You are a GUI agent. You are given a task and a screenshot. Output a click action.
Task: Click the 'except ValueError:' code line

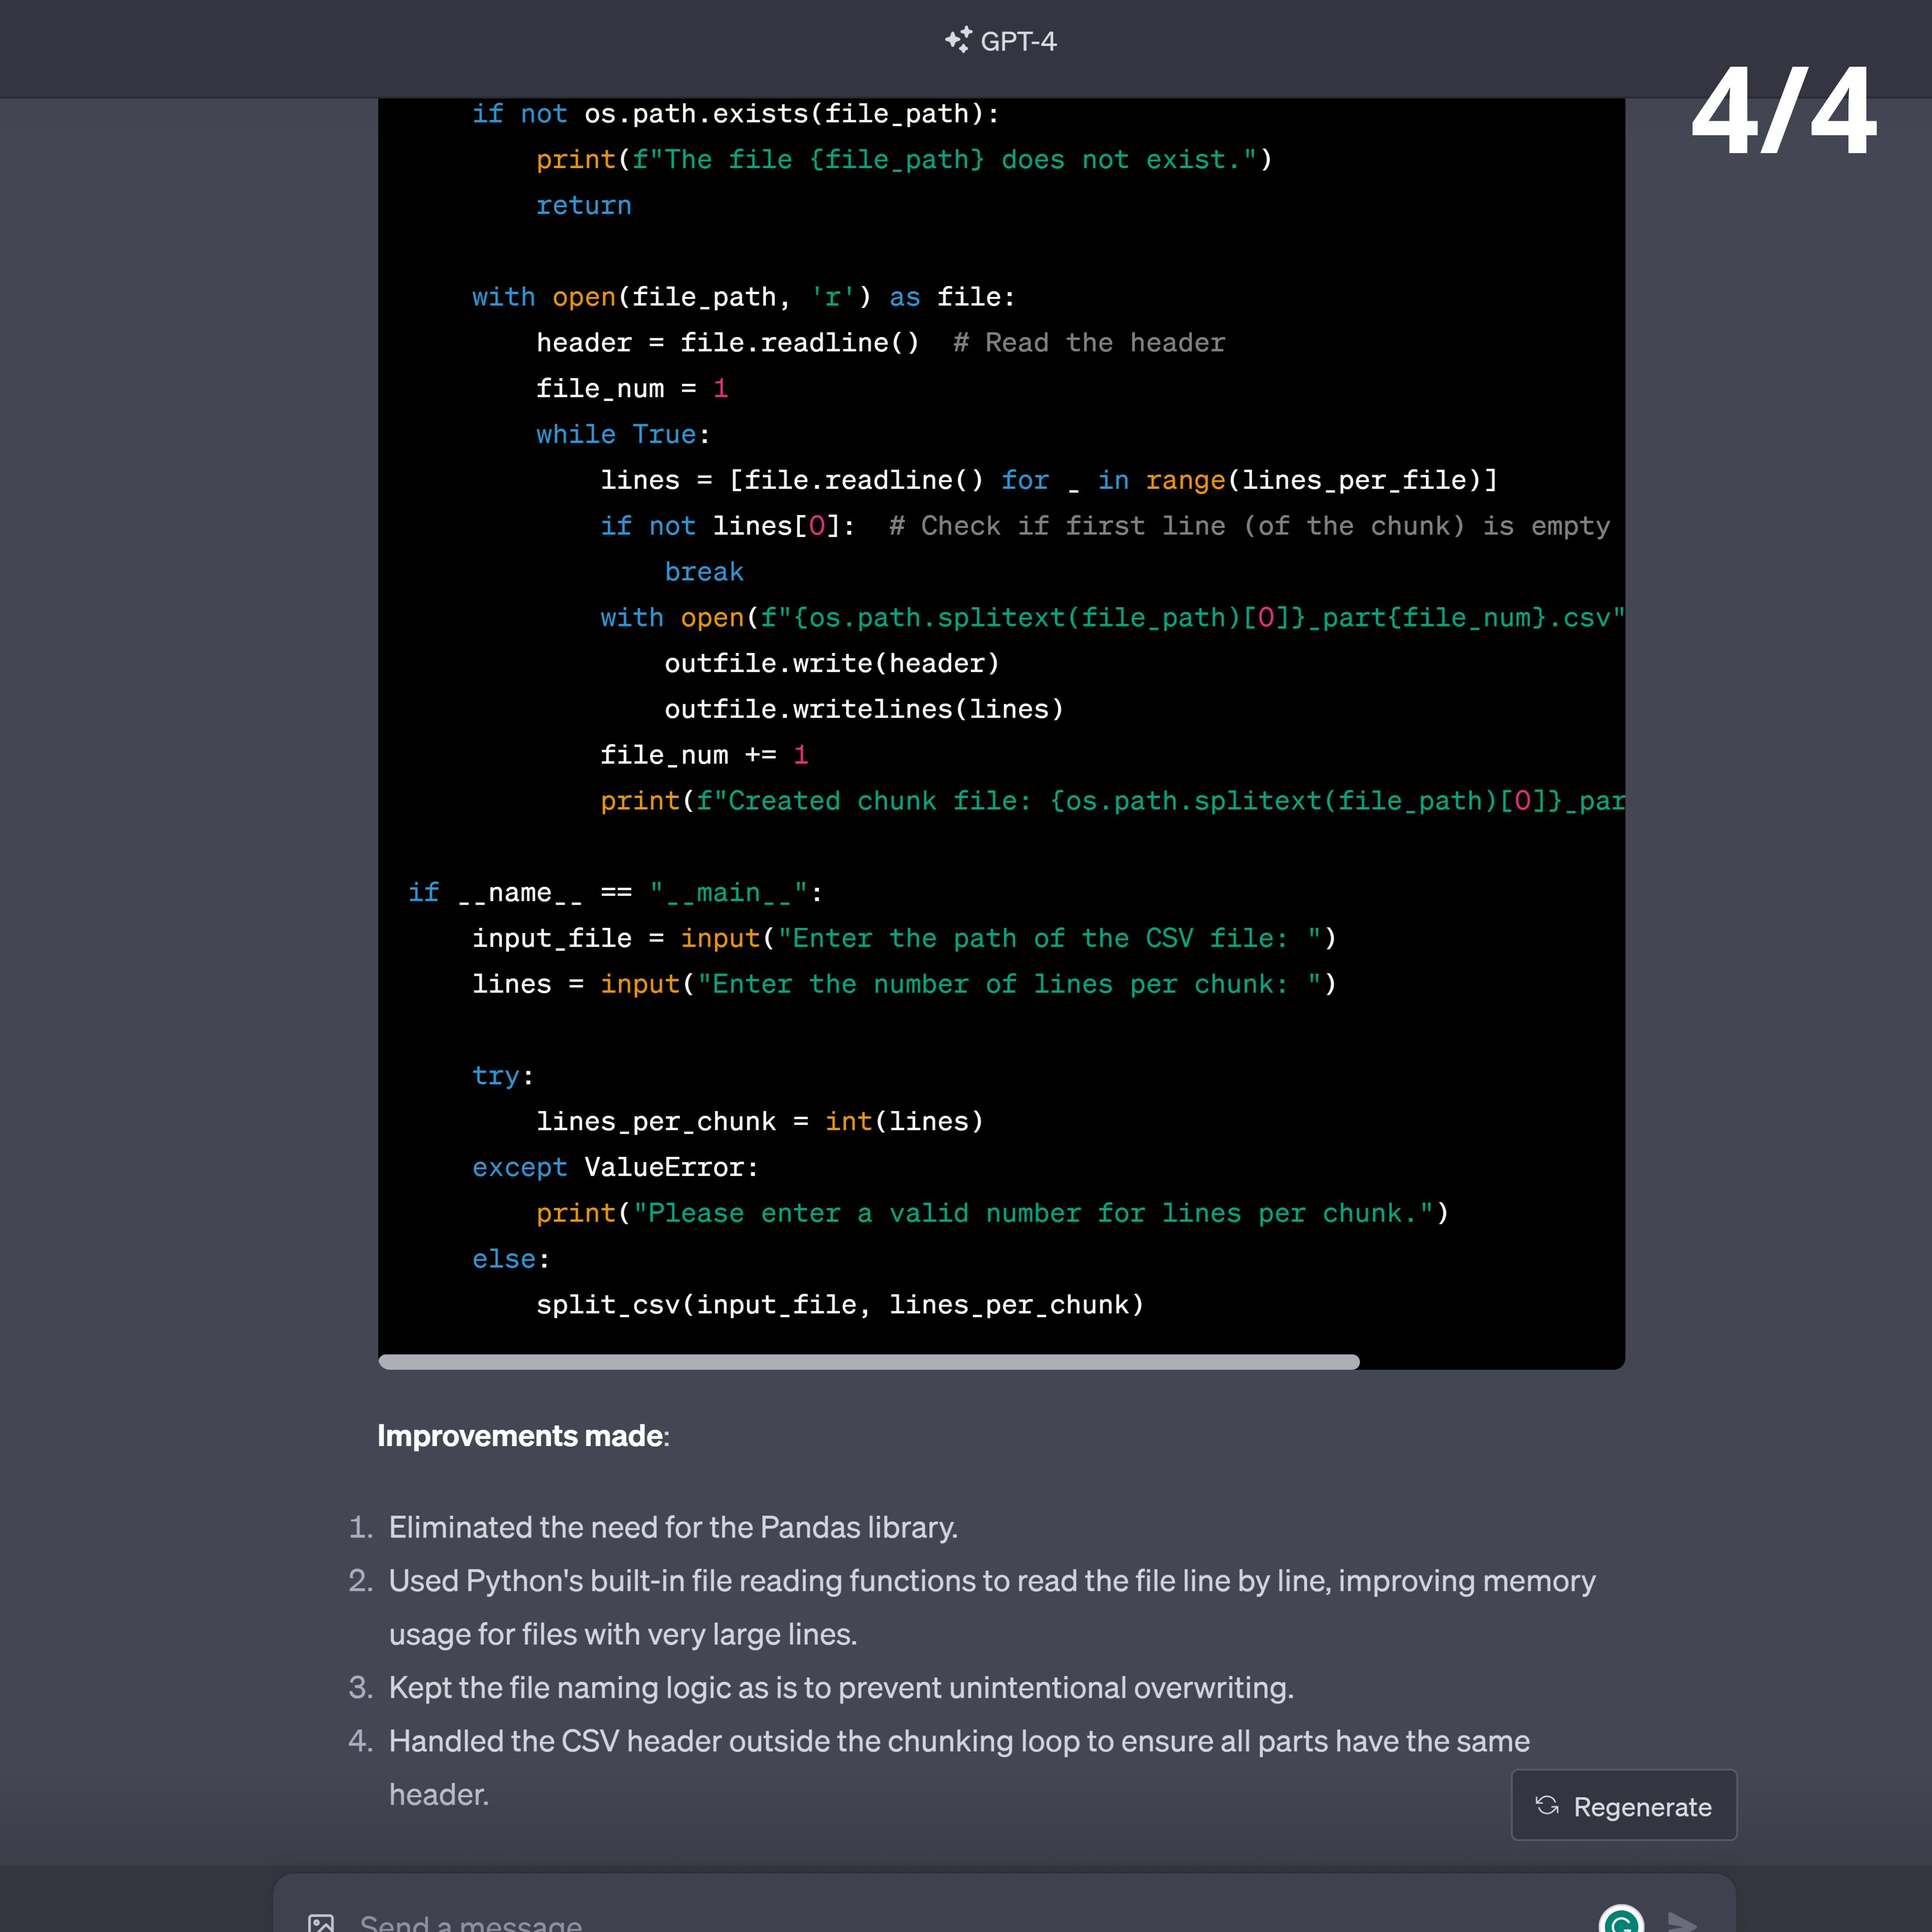coord(615,1167)
